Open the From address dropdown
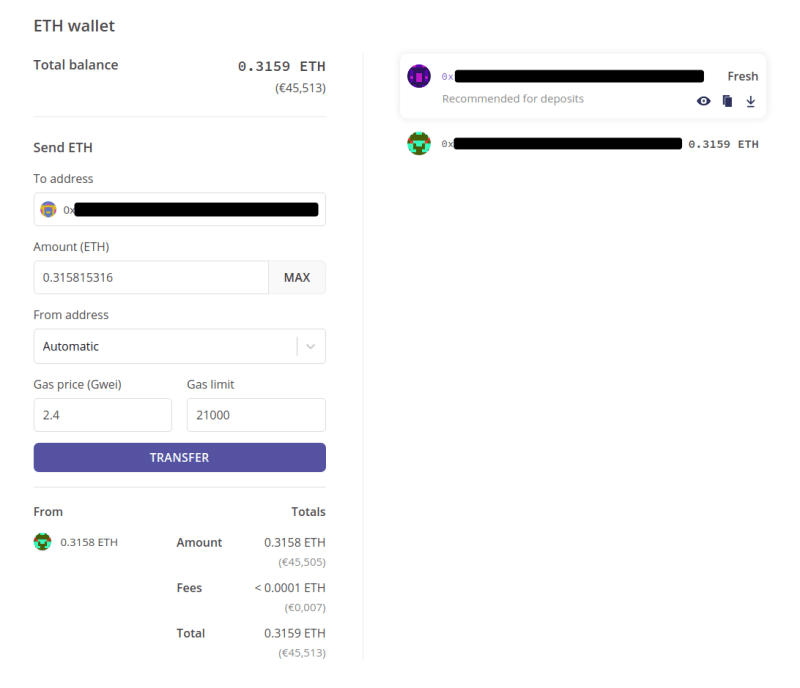The image size is (800, 688). 179,346
